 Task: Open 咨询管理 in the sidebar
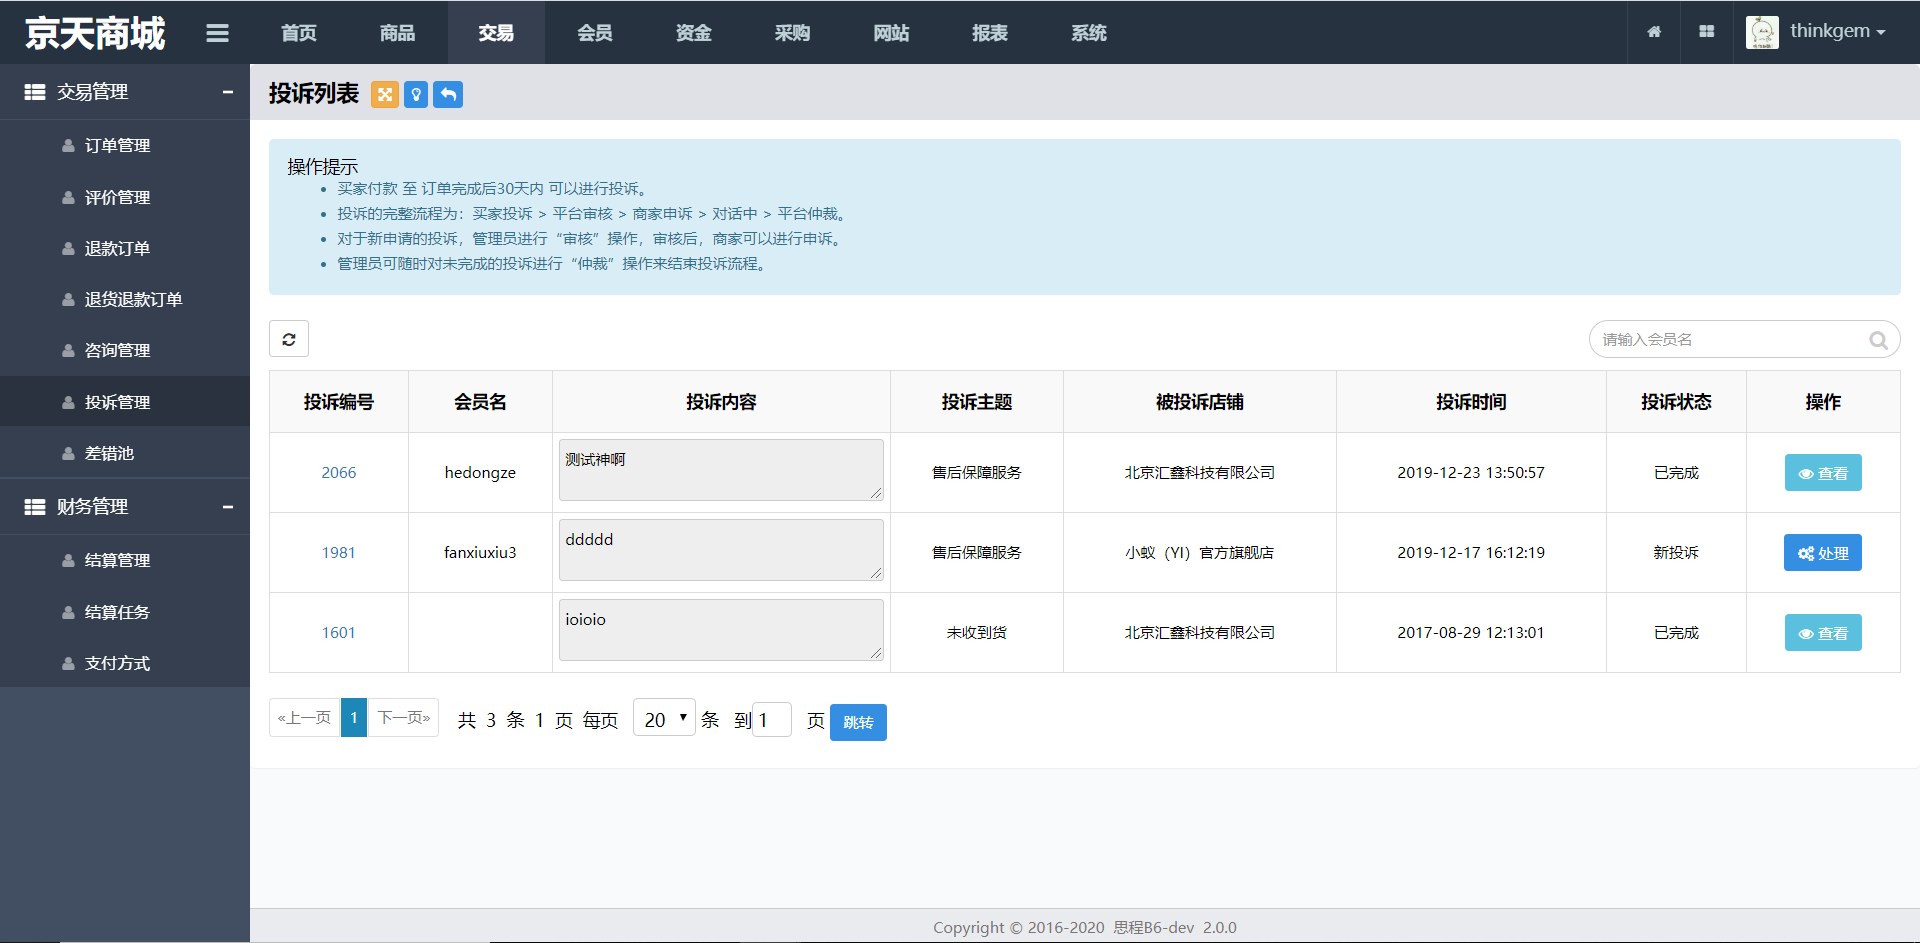(117, 351)
